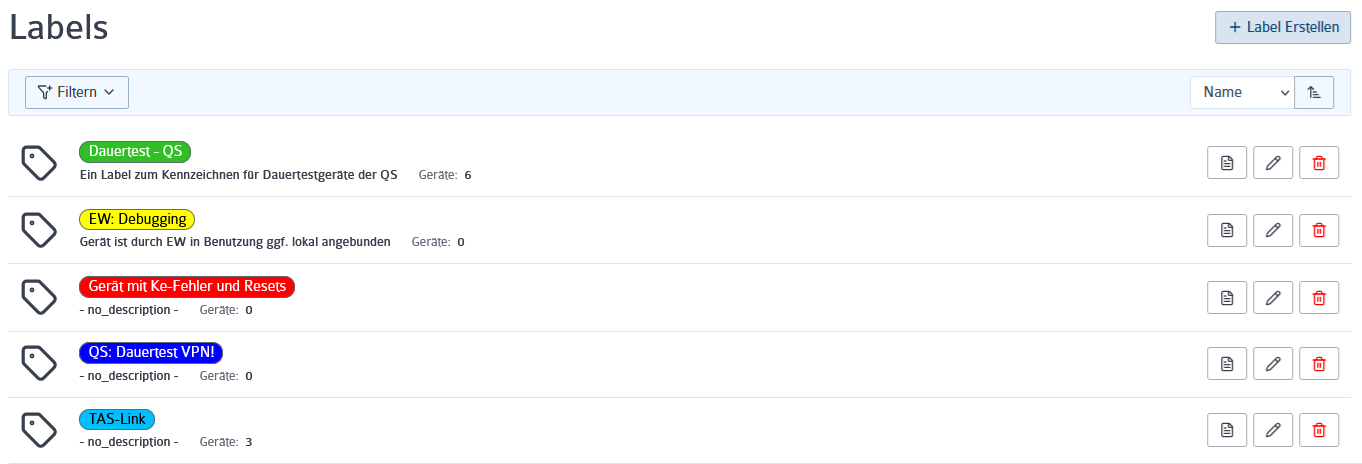Open details document for TAS-Link label
Image resolution: width=1362 pixels, height=464 pixels.
[1227, 430]
